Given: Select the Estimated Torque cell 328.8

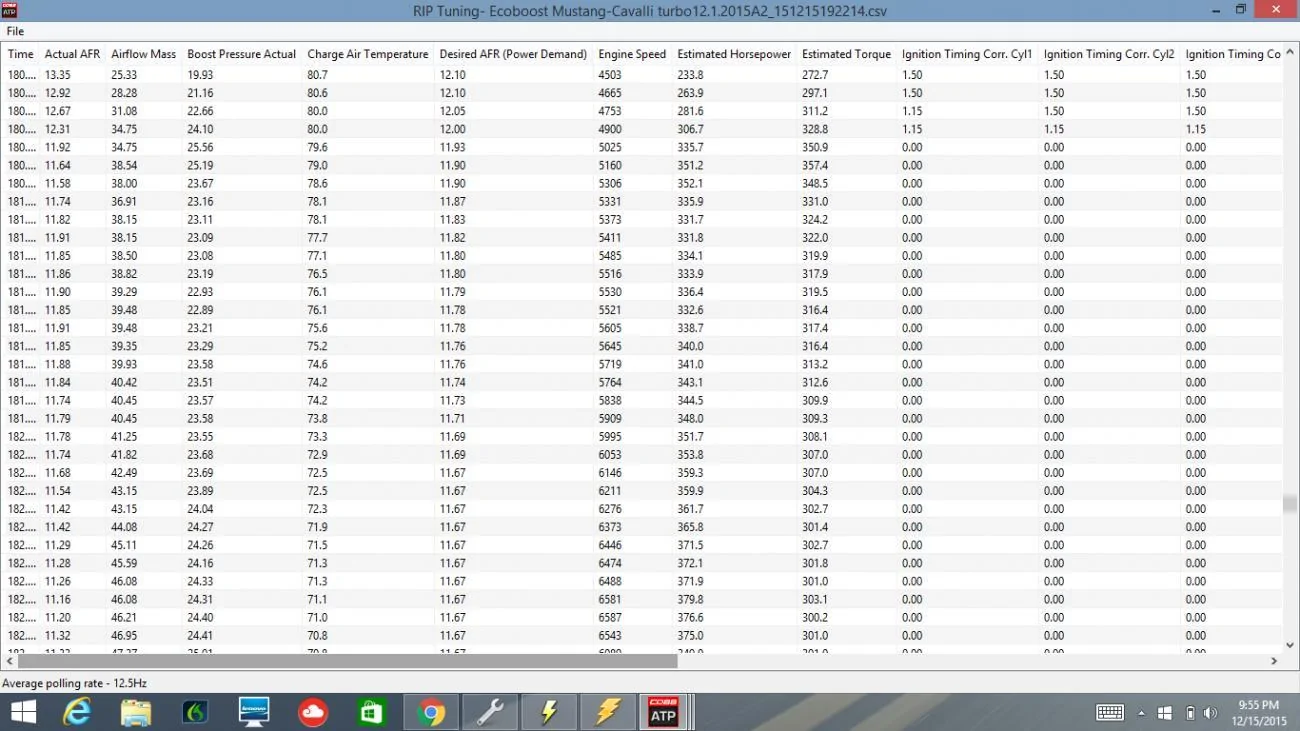Looking at the screenshot, I should coord(815,129).
